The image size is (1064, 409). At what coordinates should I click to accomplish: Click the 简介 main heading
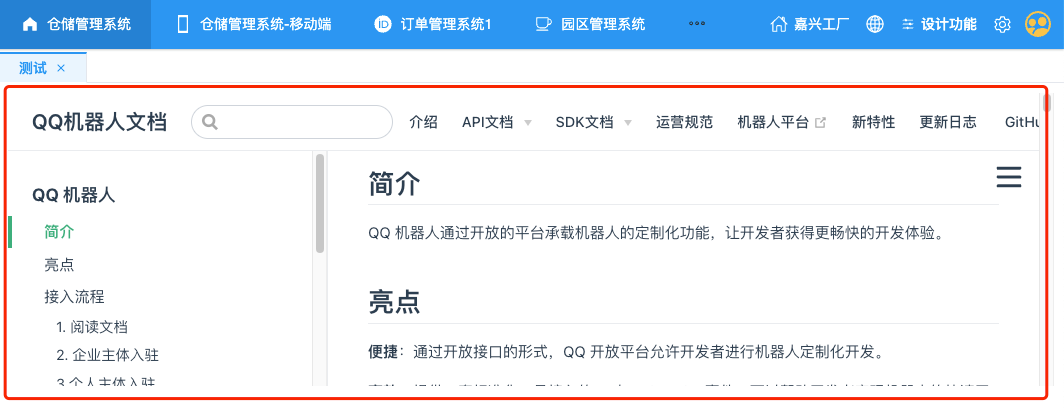tap(394, 184)
